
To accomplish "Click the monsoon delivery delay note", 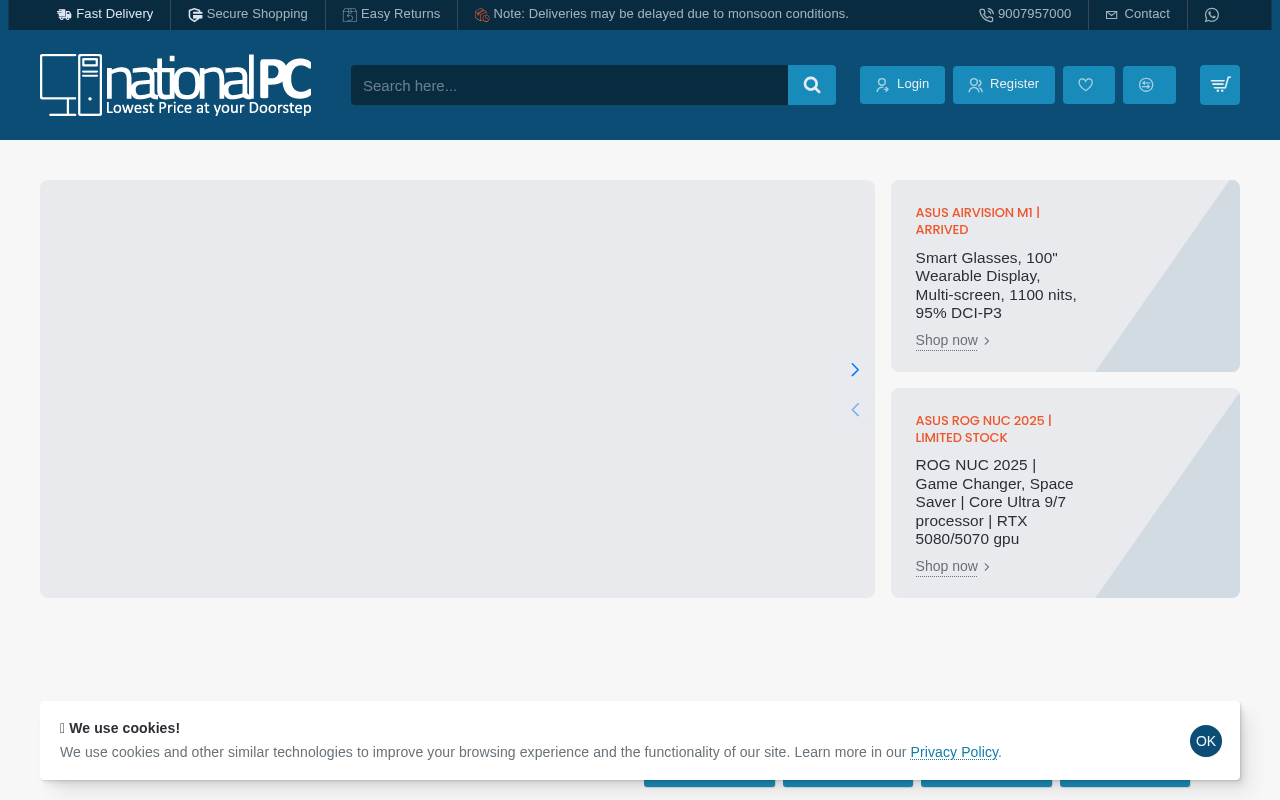I will [671, 14].
